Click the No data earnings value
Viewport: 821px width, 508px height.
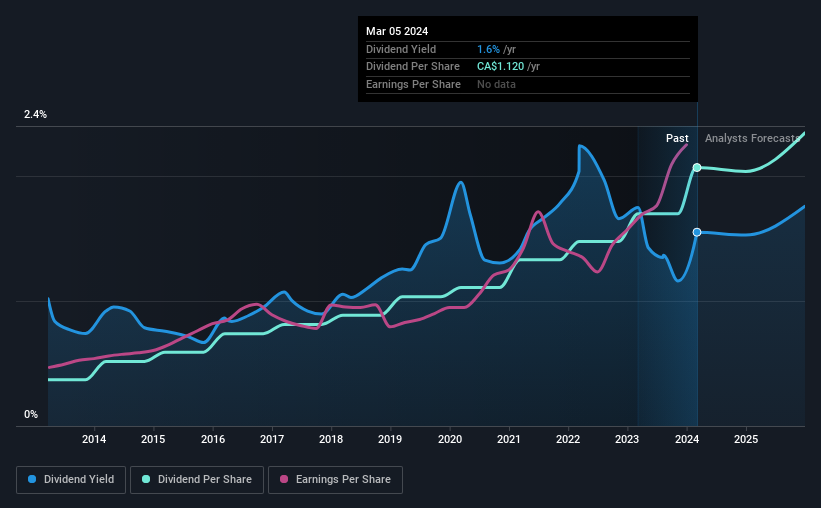[496, 84]
